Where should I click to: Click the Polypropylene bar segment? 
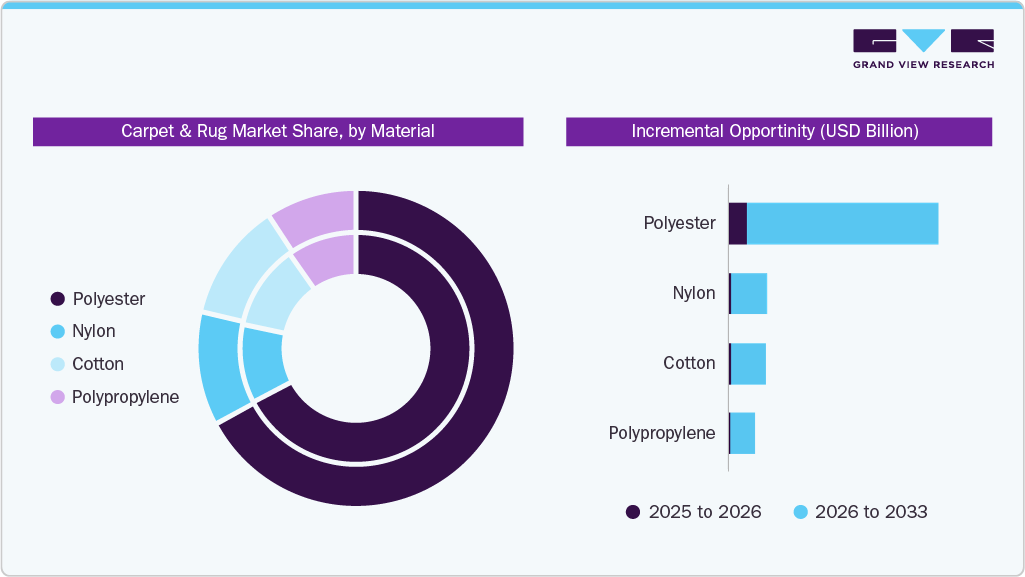tap(743, 433)
